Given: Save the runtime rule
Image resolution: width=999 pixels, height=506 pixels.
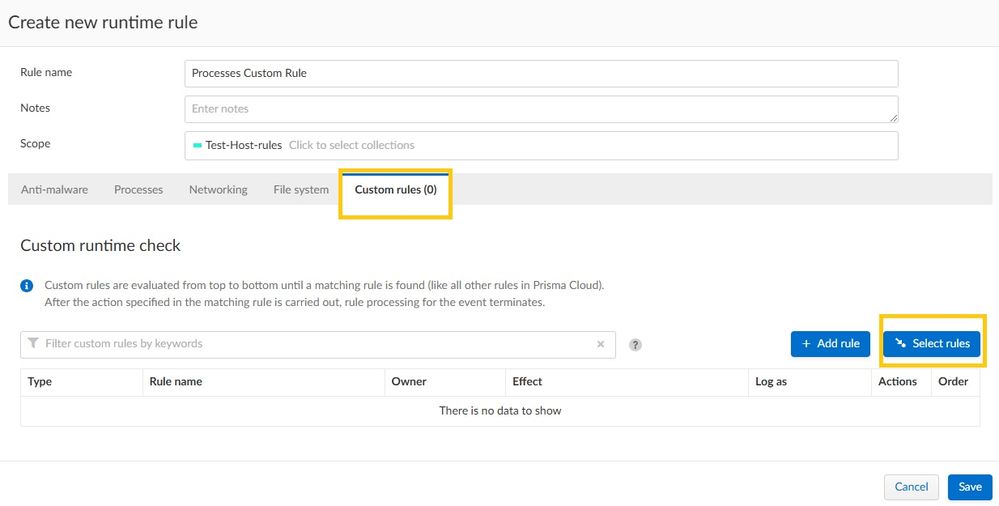Looking at the screenshot, I should [x=969, y=487].
